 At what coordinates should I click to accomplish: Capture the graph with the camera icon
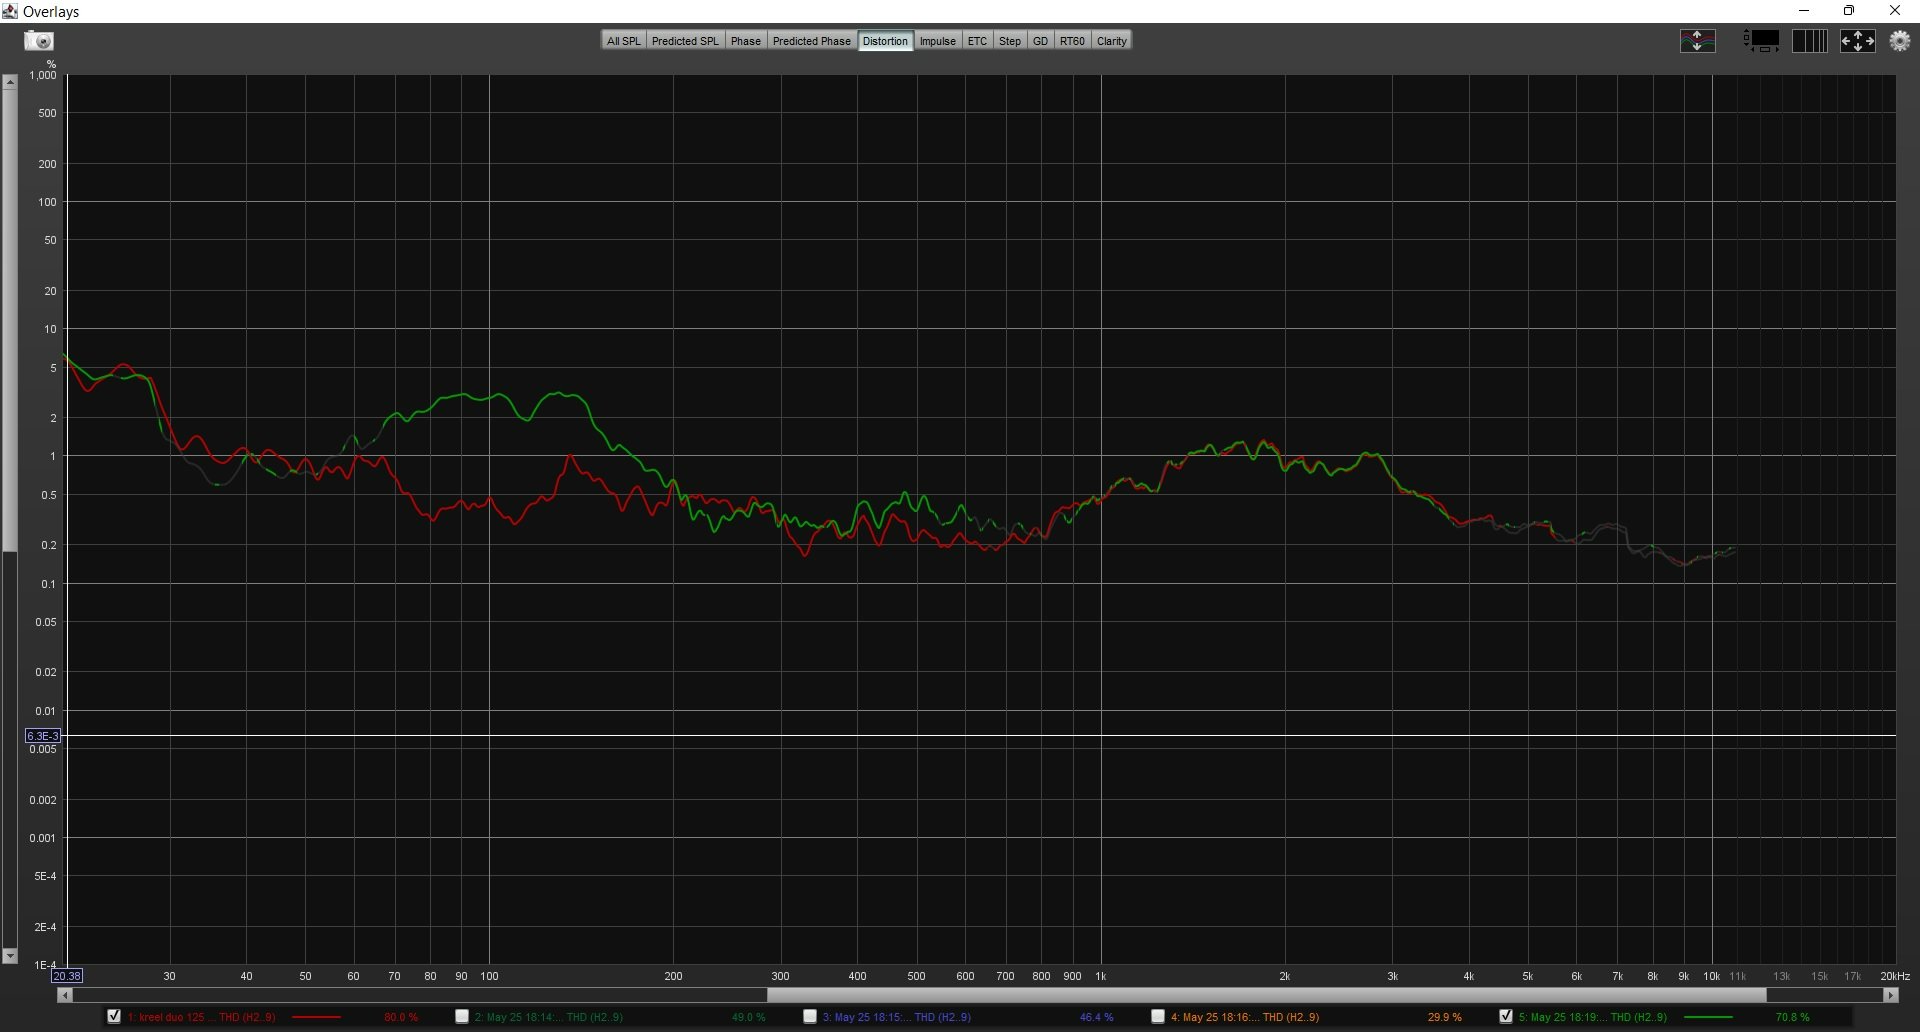tap(39, 41)
